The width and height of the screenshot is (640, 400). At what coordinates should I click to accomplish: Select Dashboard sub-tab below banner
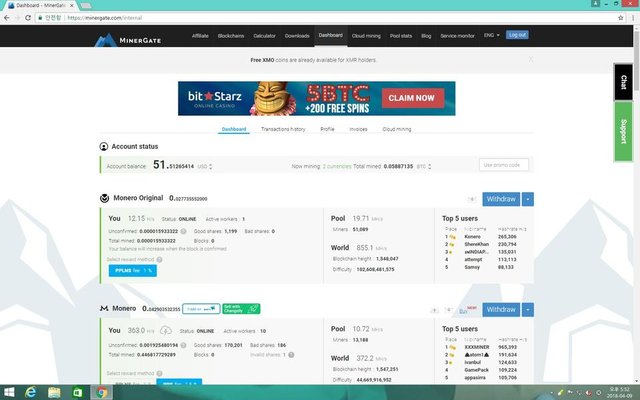[x=234, y=129]
